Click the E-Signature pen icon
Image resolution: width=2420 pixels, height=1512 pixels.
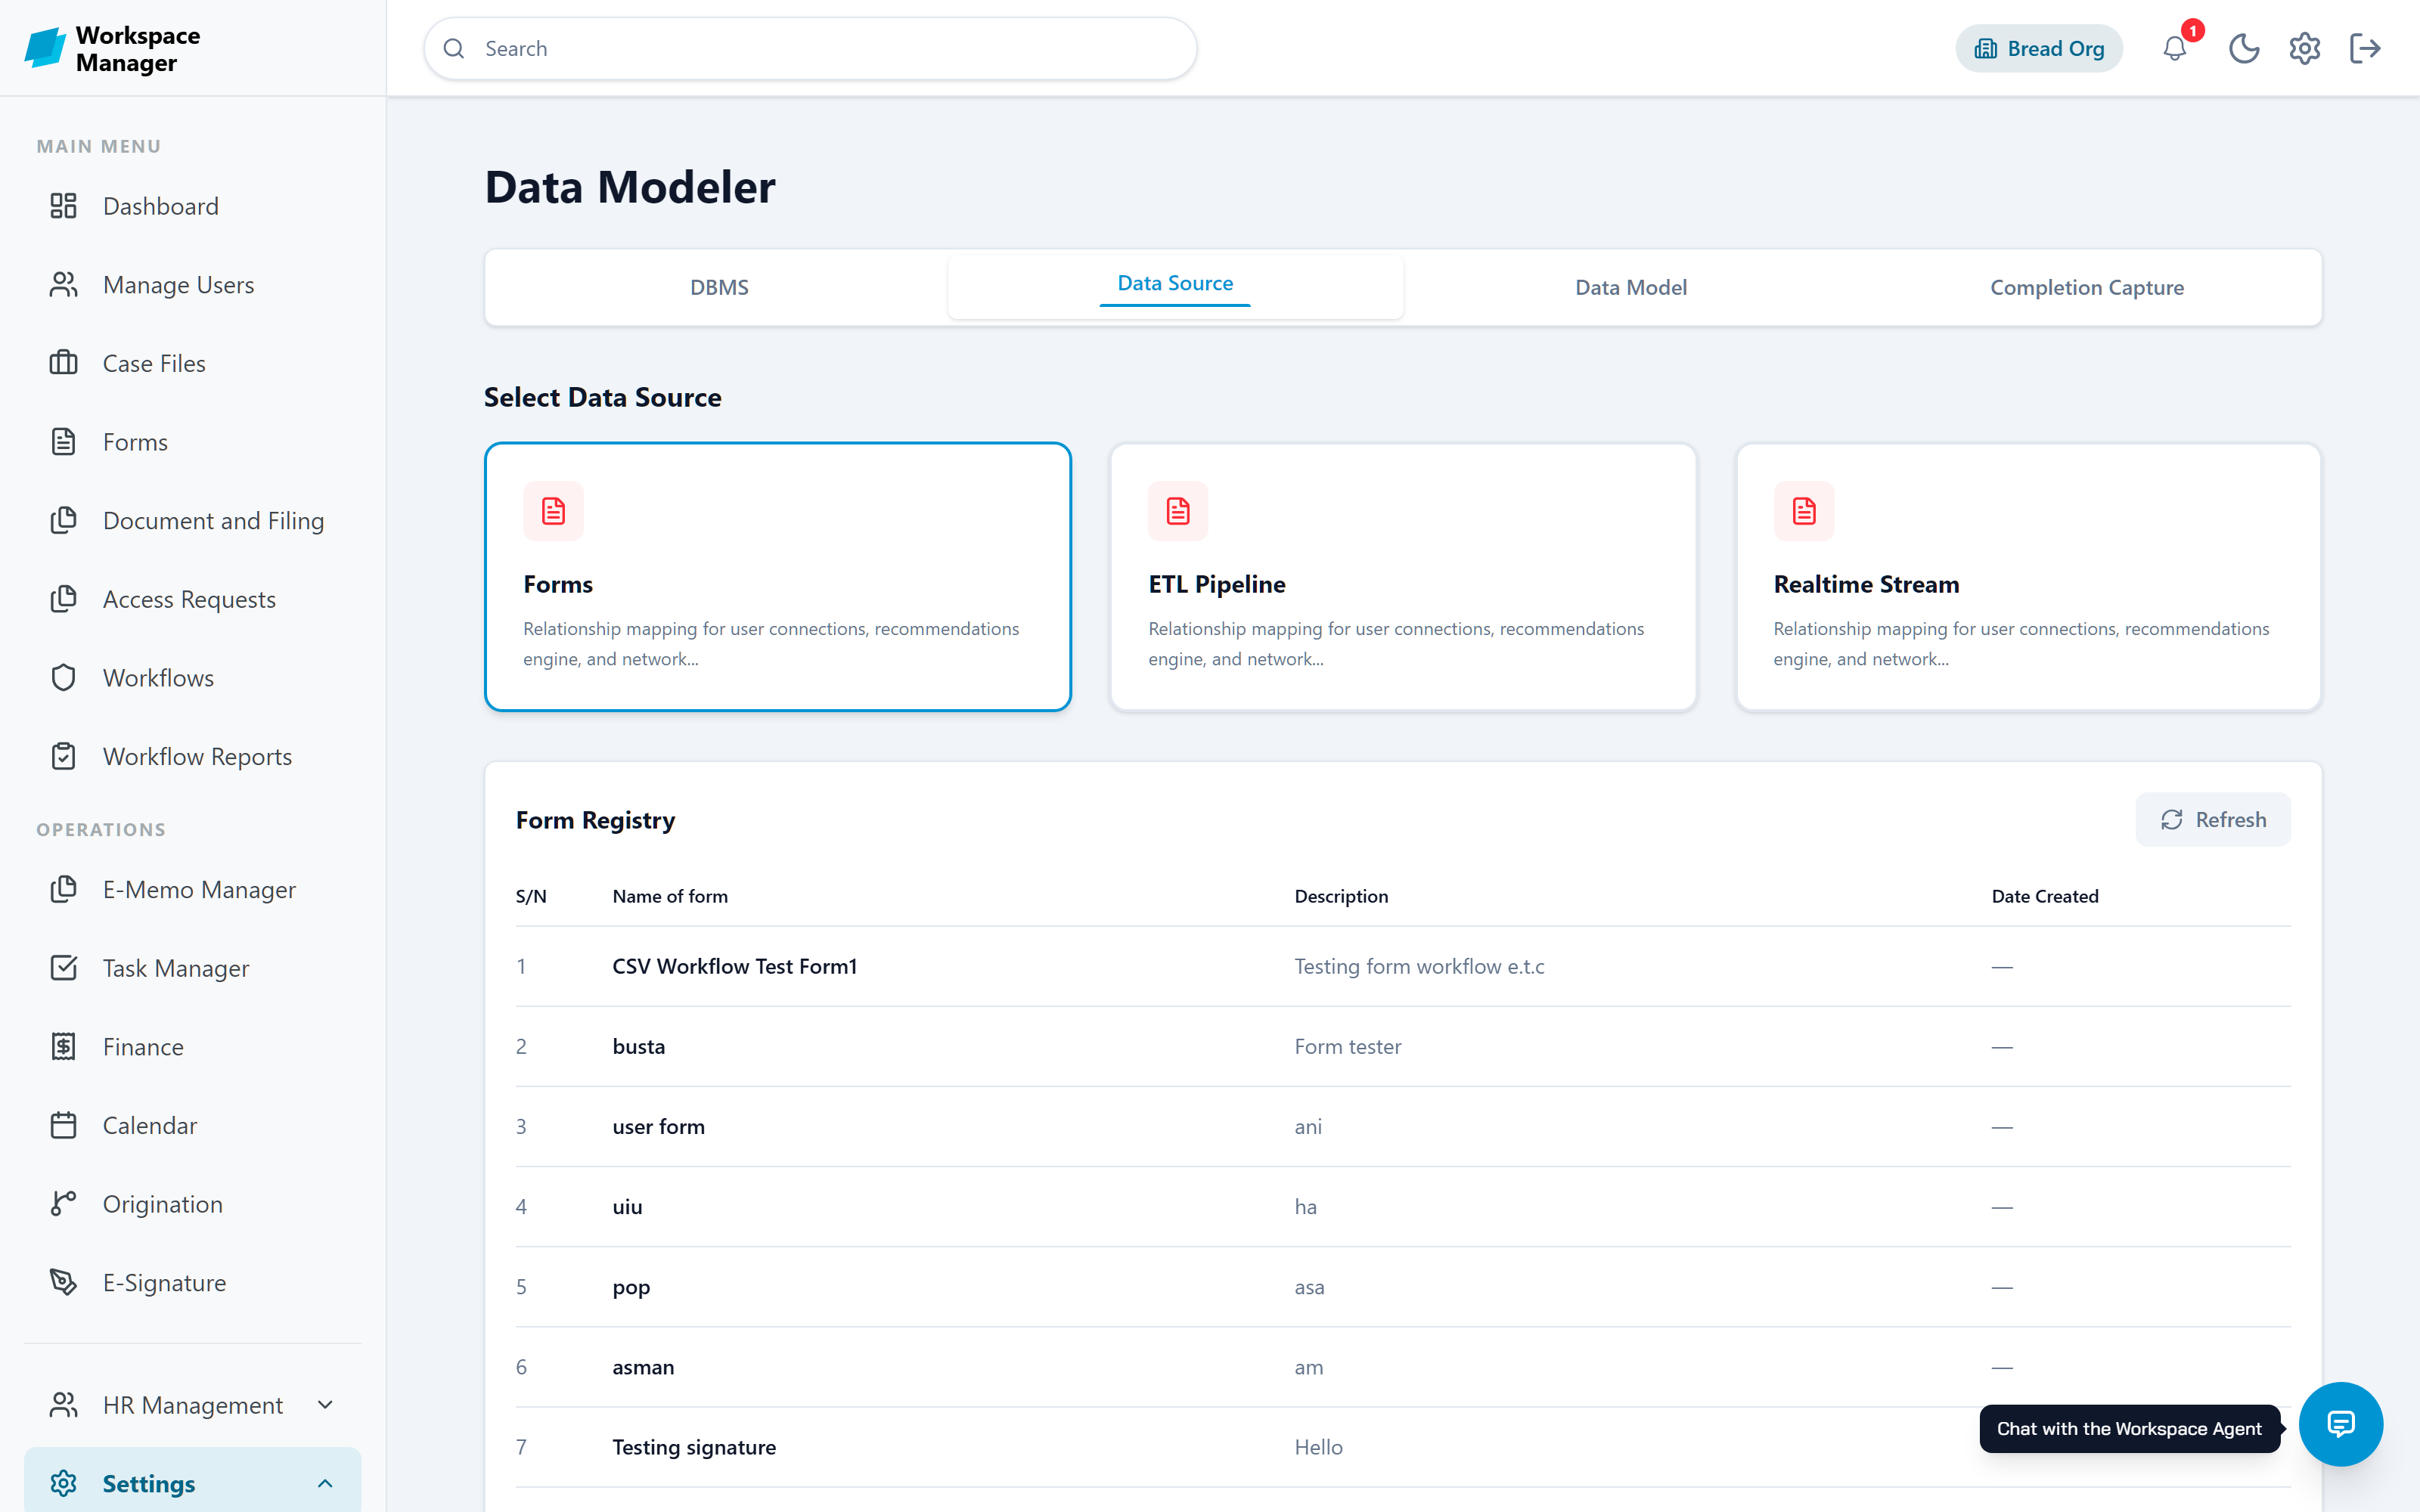63,1282
